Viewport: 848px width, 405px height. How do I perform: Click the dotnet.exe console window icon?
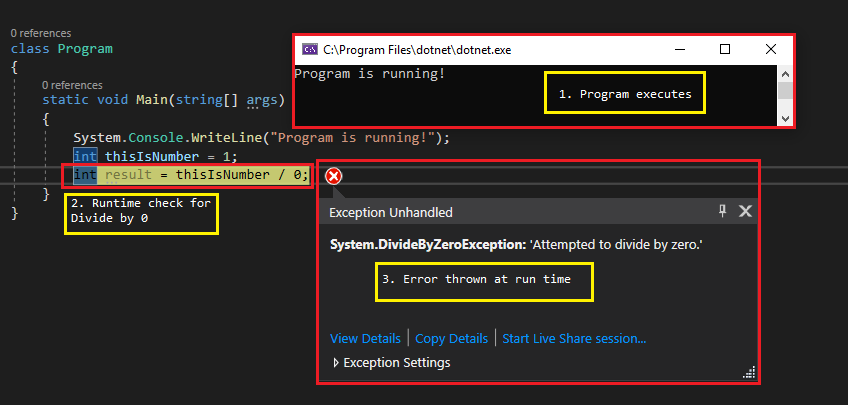tap(310, 50)
